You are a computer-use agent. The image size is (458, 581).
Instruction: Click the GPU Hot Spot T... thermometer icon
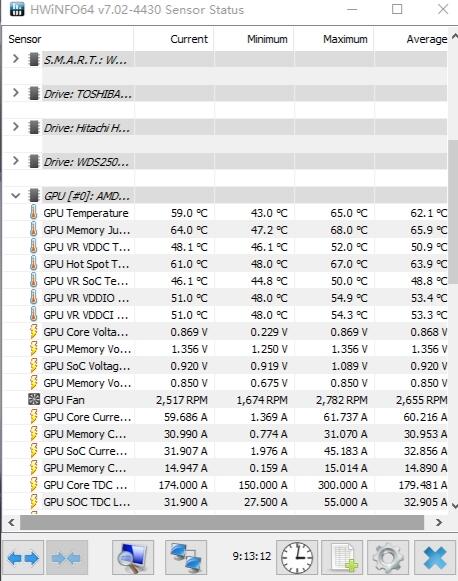coord(33,264)
